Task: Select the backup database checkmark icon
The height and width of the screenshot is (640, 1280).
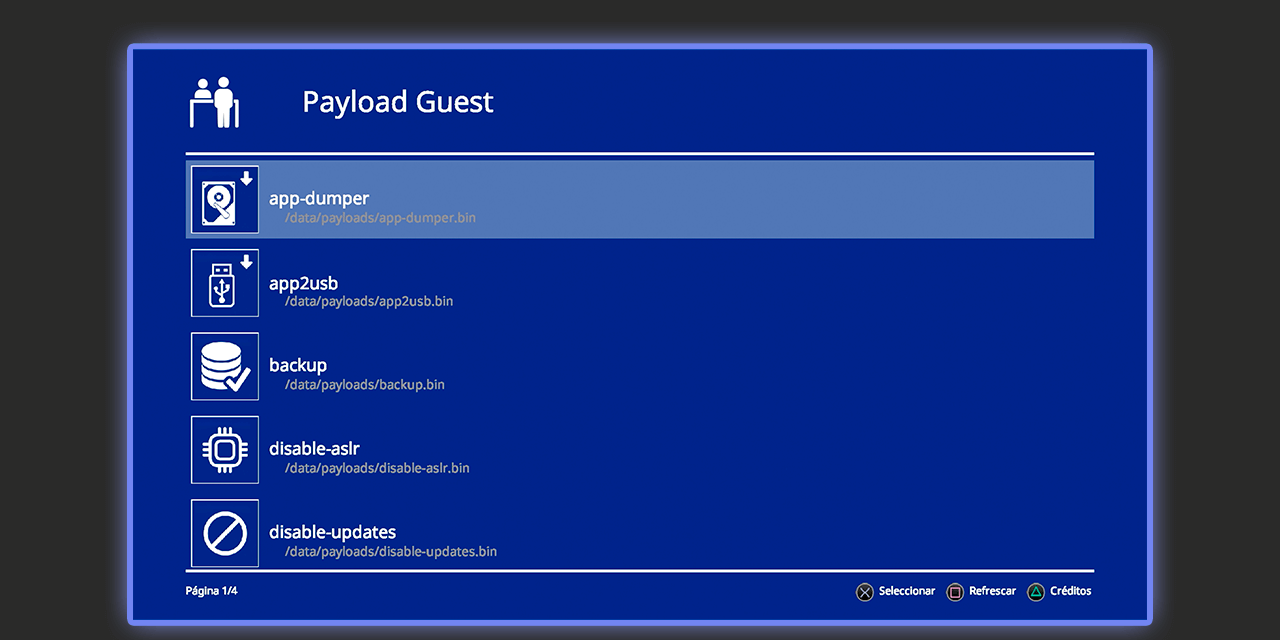Action: (225, 366)
